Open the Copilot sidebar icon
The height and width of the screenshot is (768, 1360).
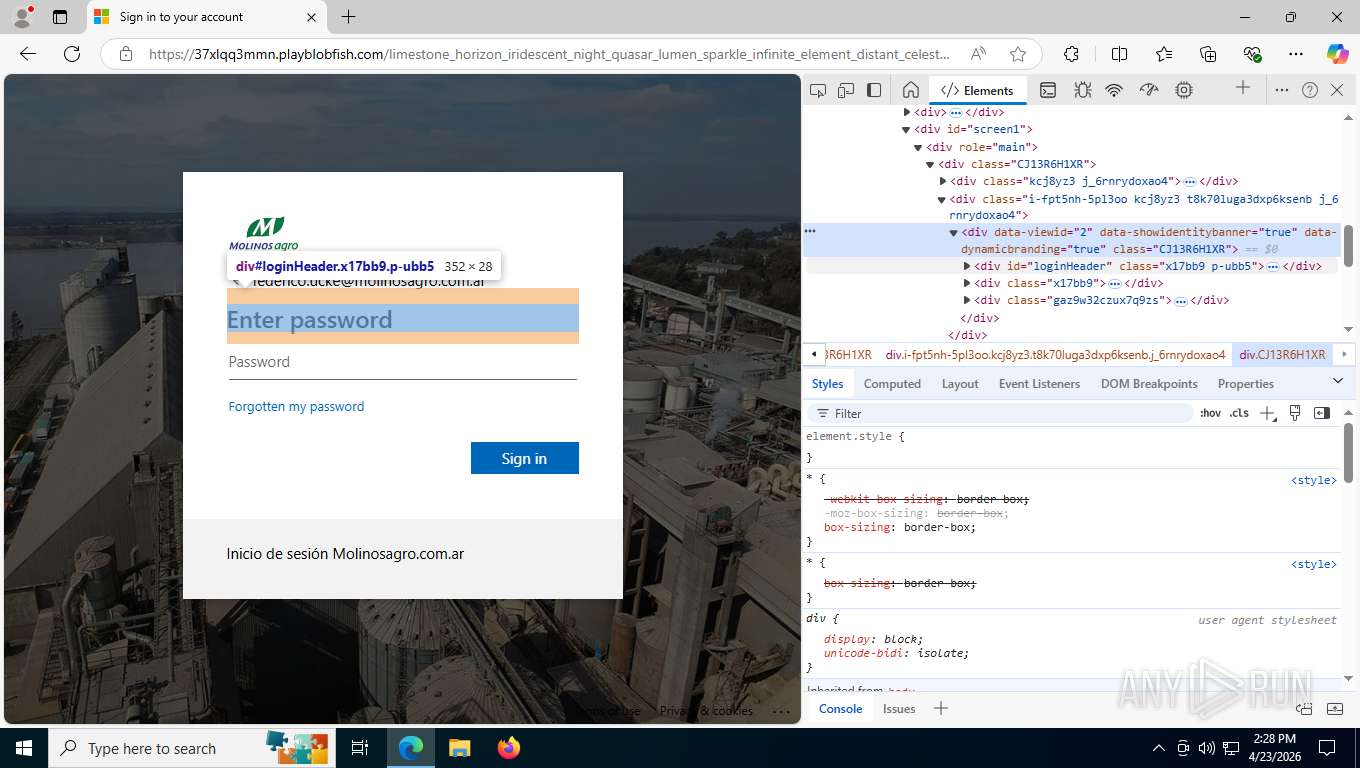pyautogui.click(x=1337, y=54)
